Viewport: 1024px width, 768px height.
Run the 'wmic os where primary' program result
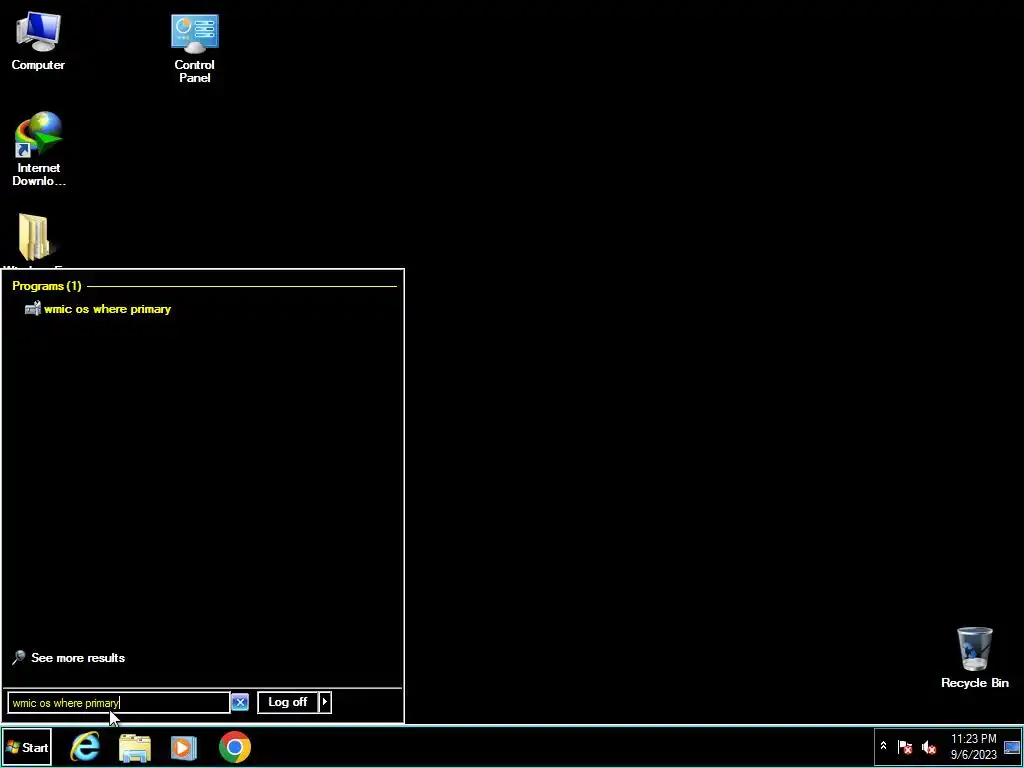coord(98,309)
